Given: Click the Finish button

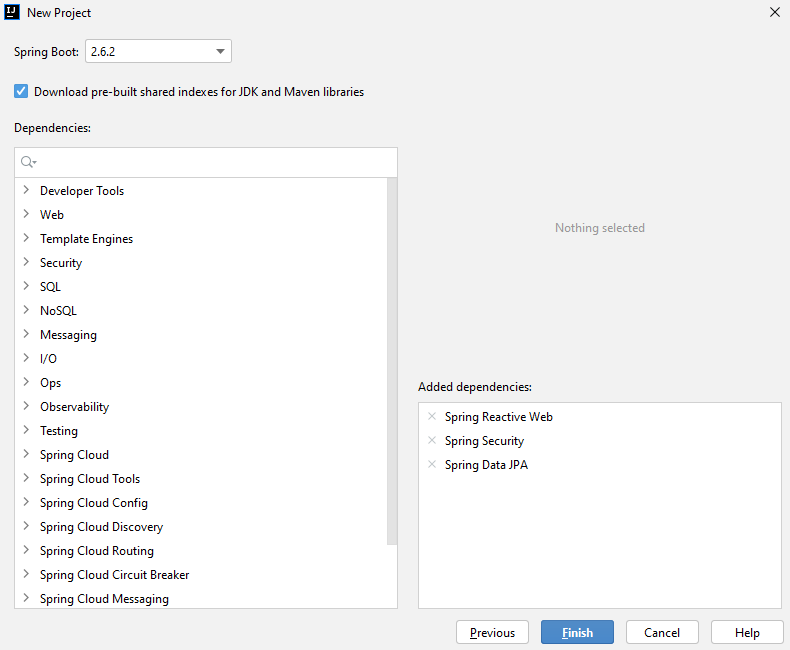Looking at the screenshot, I should (x=577, y=632).
